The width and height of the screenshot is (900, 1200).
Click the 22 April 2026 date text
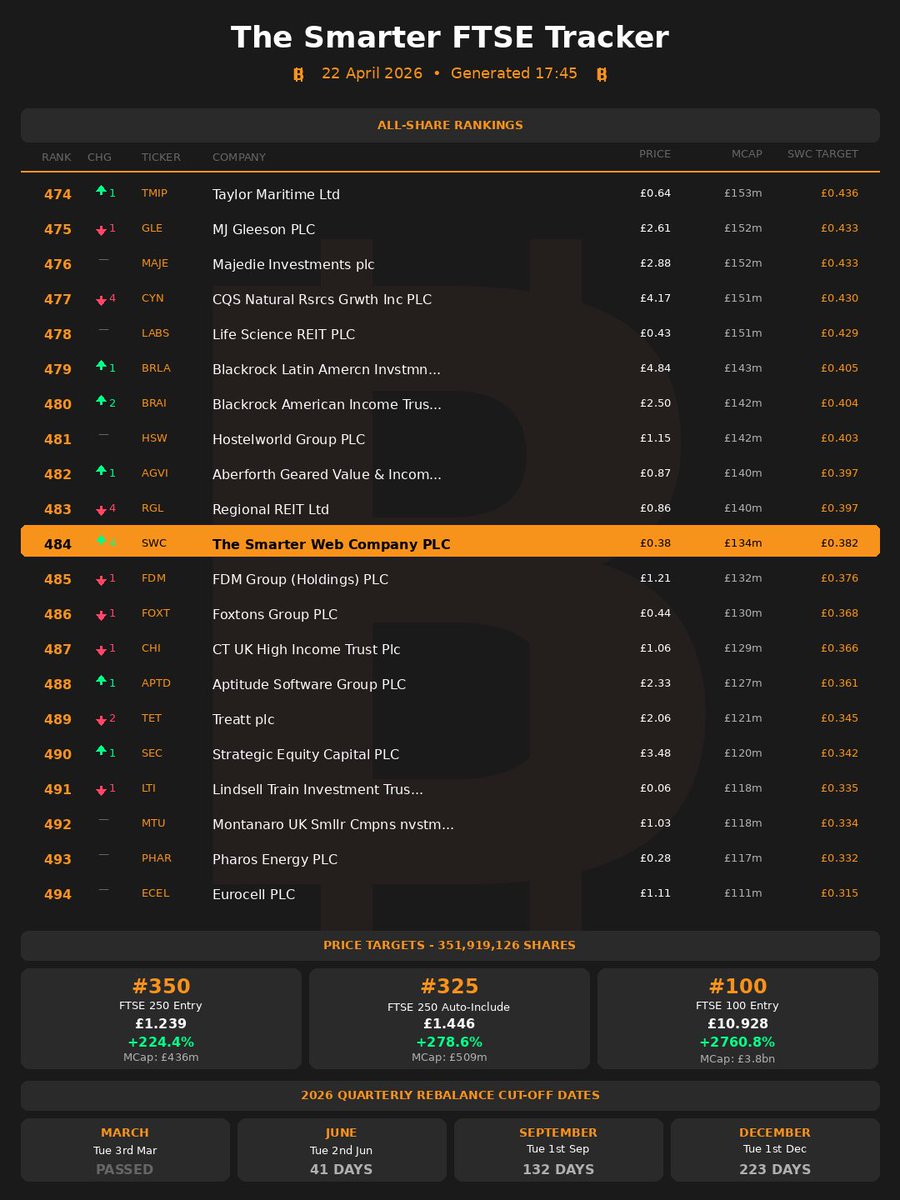(x=372, y=74)
